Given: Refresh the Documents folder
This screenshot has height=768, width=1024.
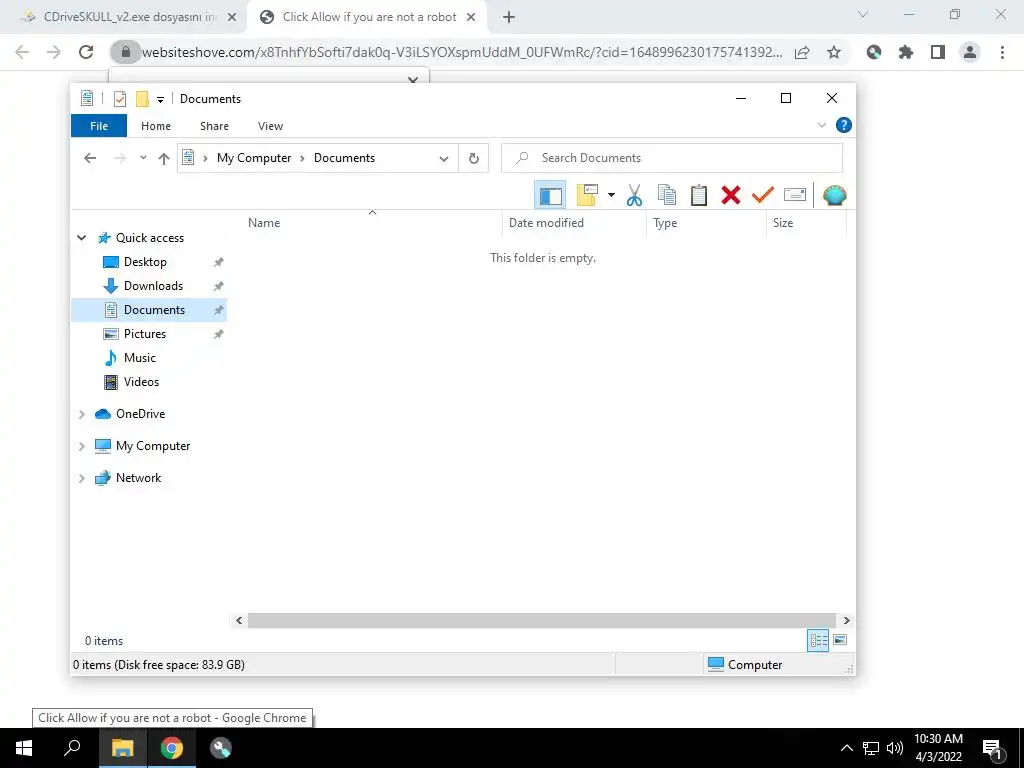Looking at the screenshot, I should coord(473,158).
